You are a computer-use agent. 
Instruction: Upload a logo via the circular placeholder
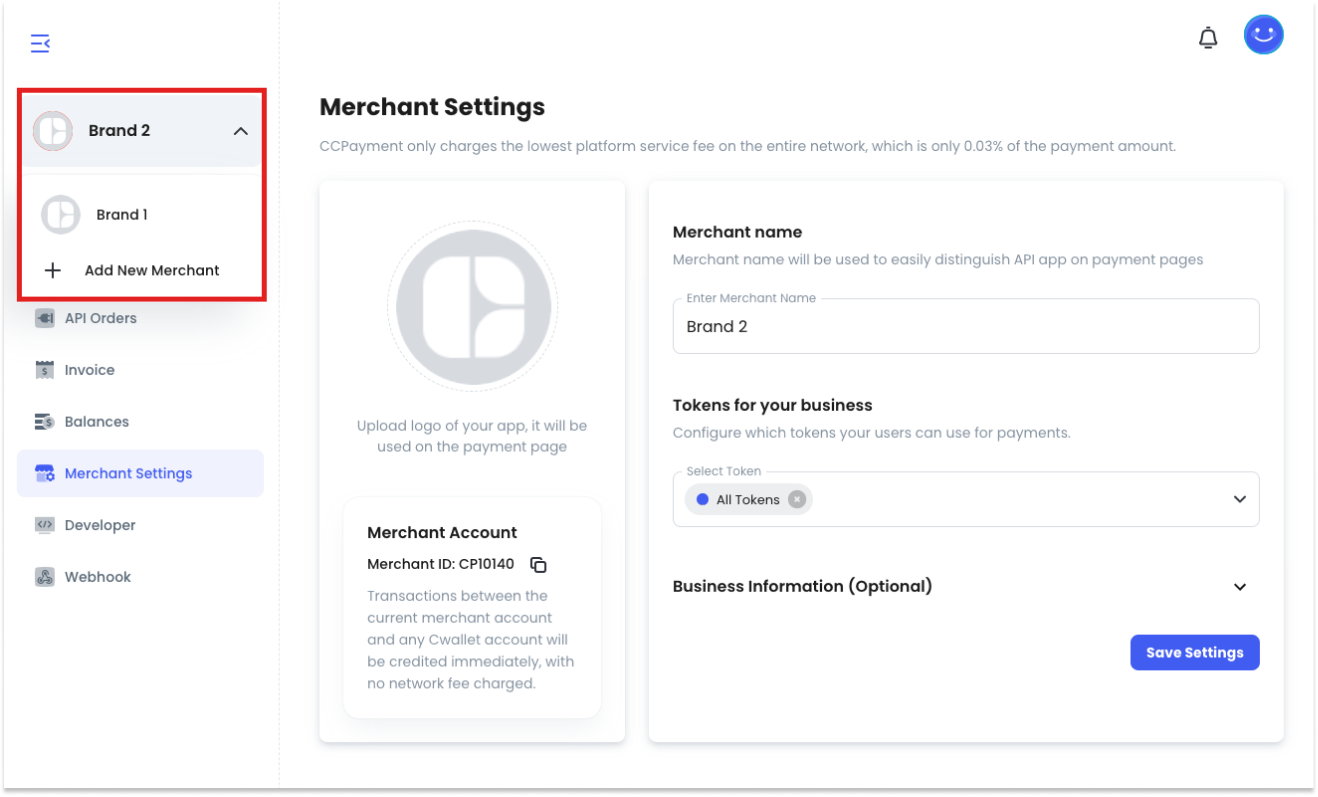tap(473, 307)
